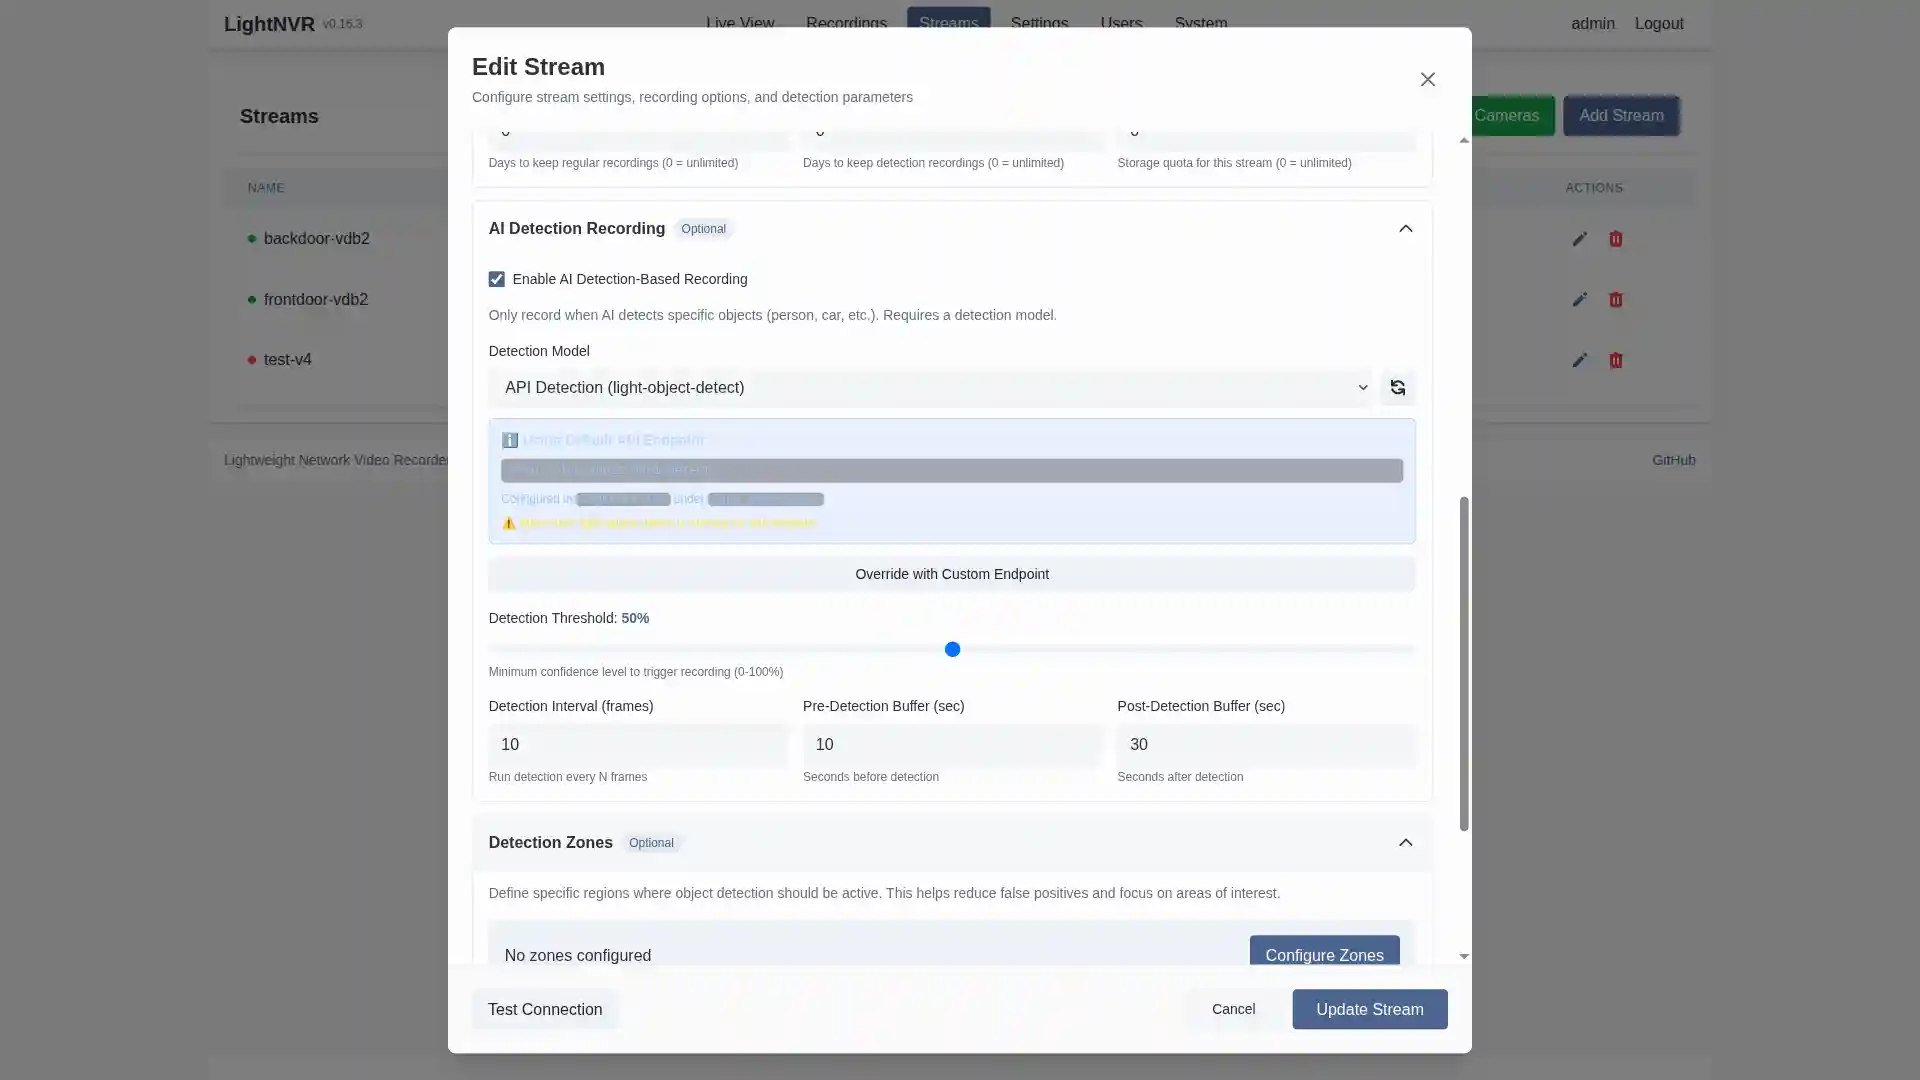Open the Detection Model dropdown
1920x1080 pixels.
(930, 388)
